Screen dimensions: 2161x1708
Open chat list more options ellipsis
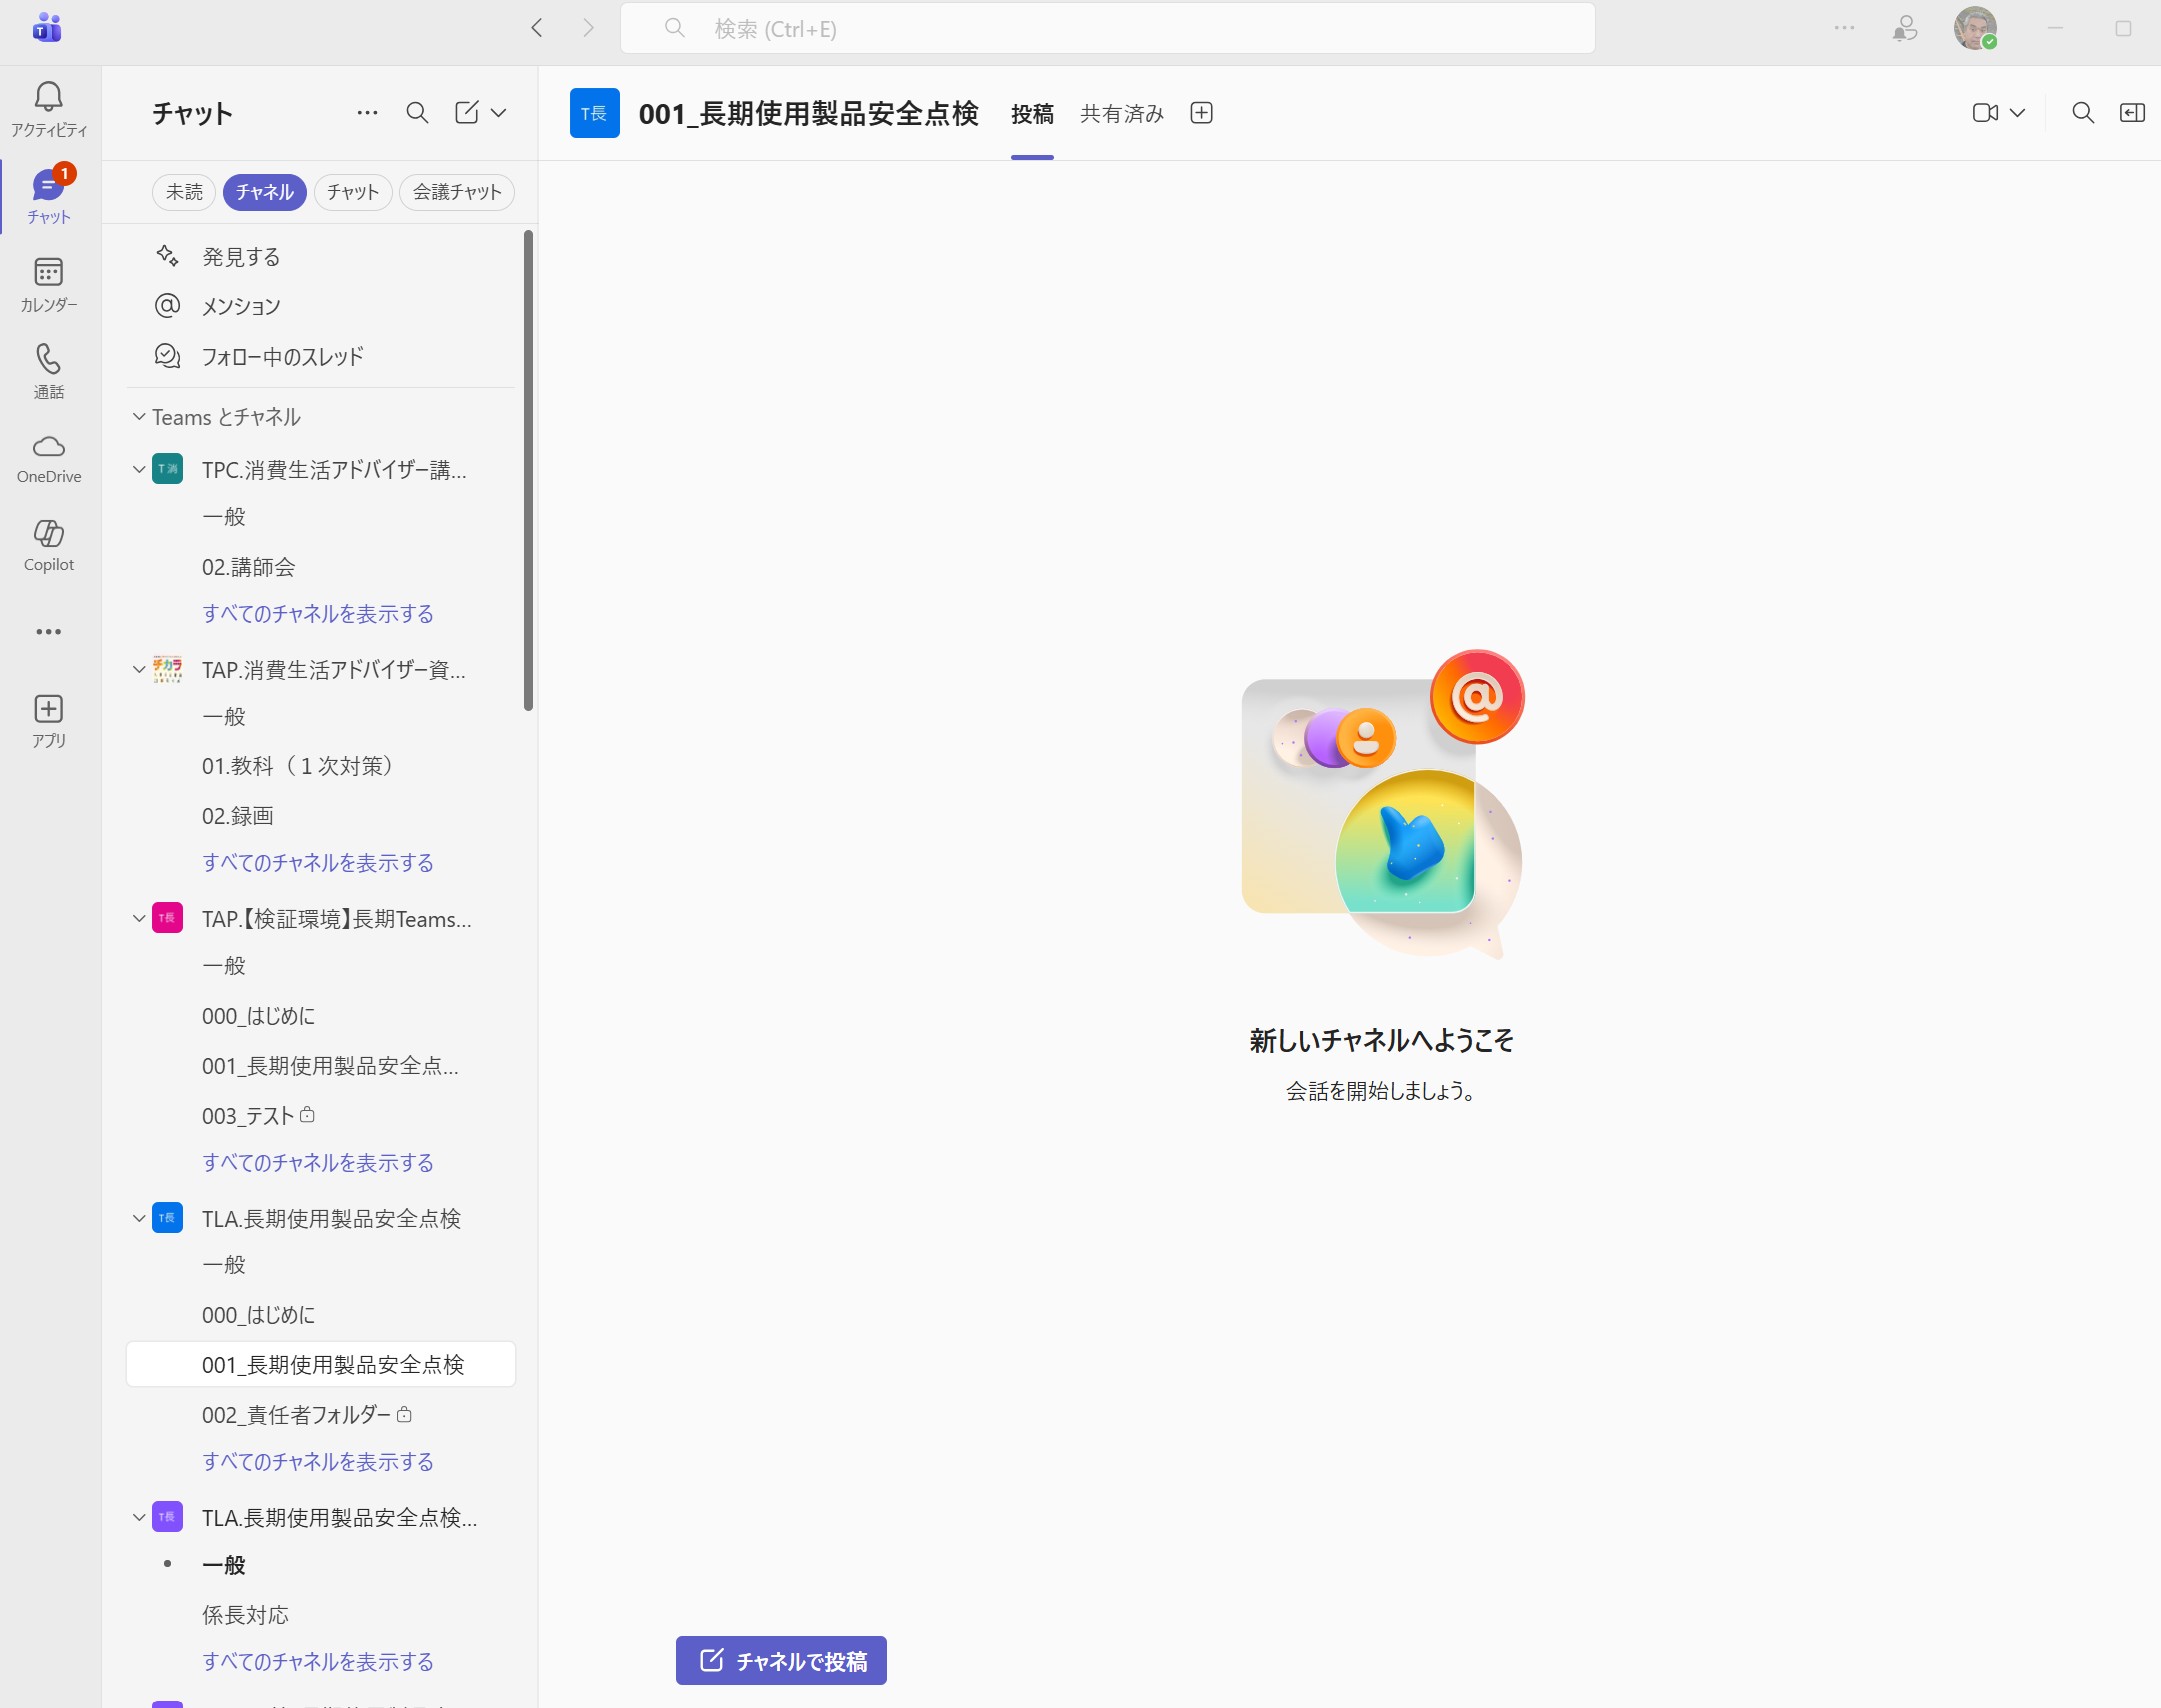367,113
